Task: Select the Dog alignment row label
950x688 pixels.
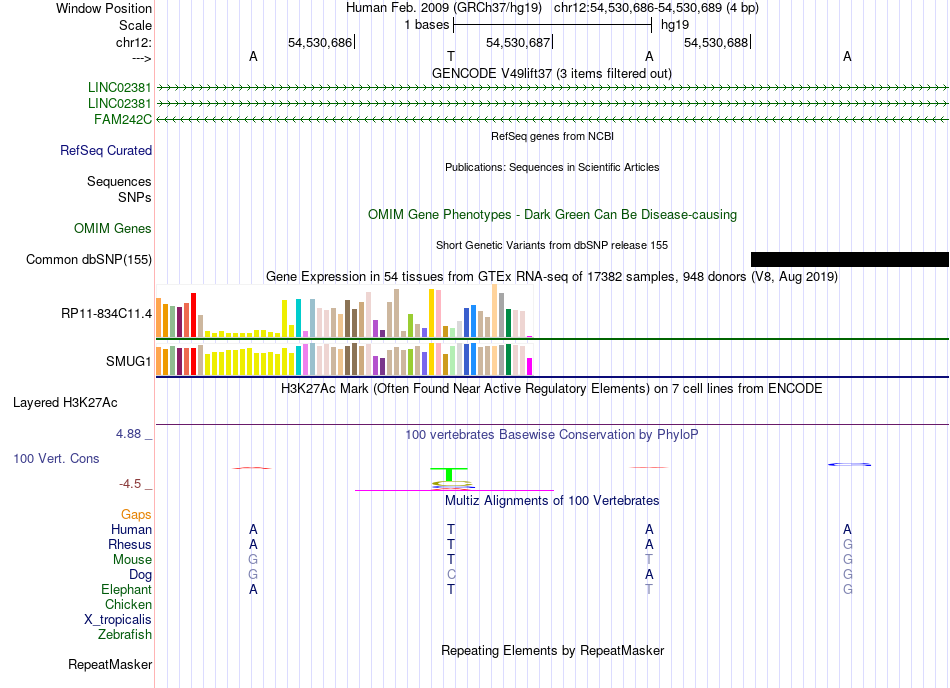Action: [x=140, y=574]
